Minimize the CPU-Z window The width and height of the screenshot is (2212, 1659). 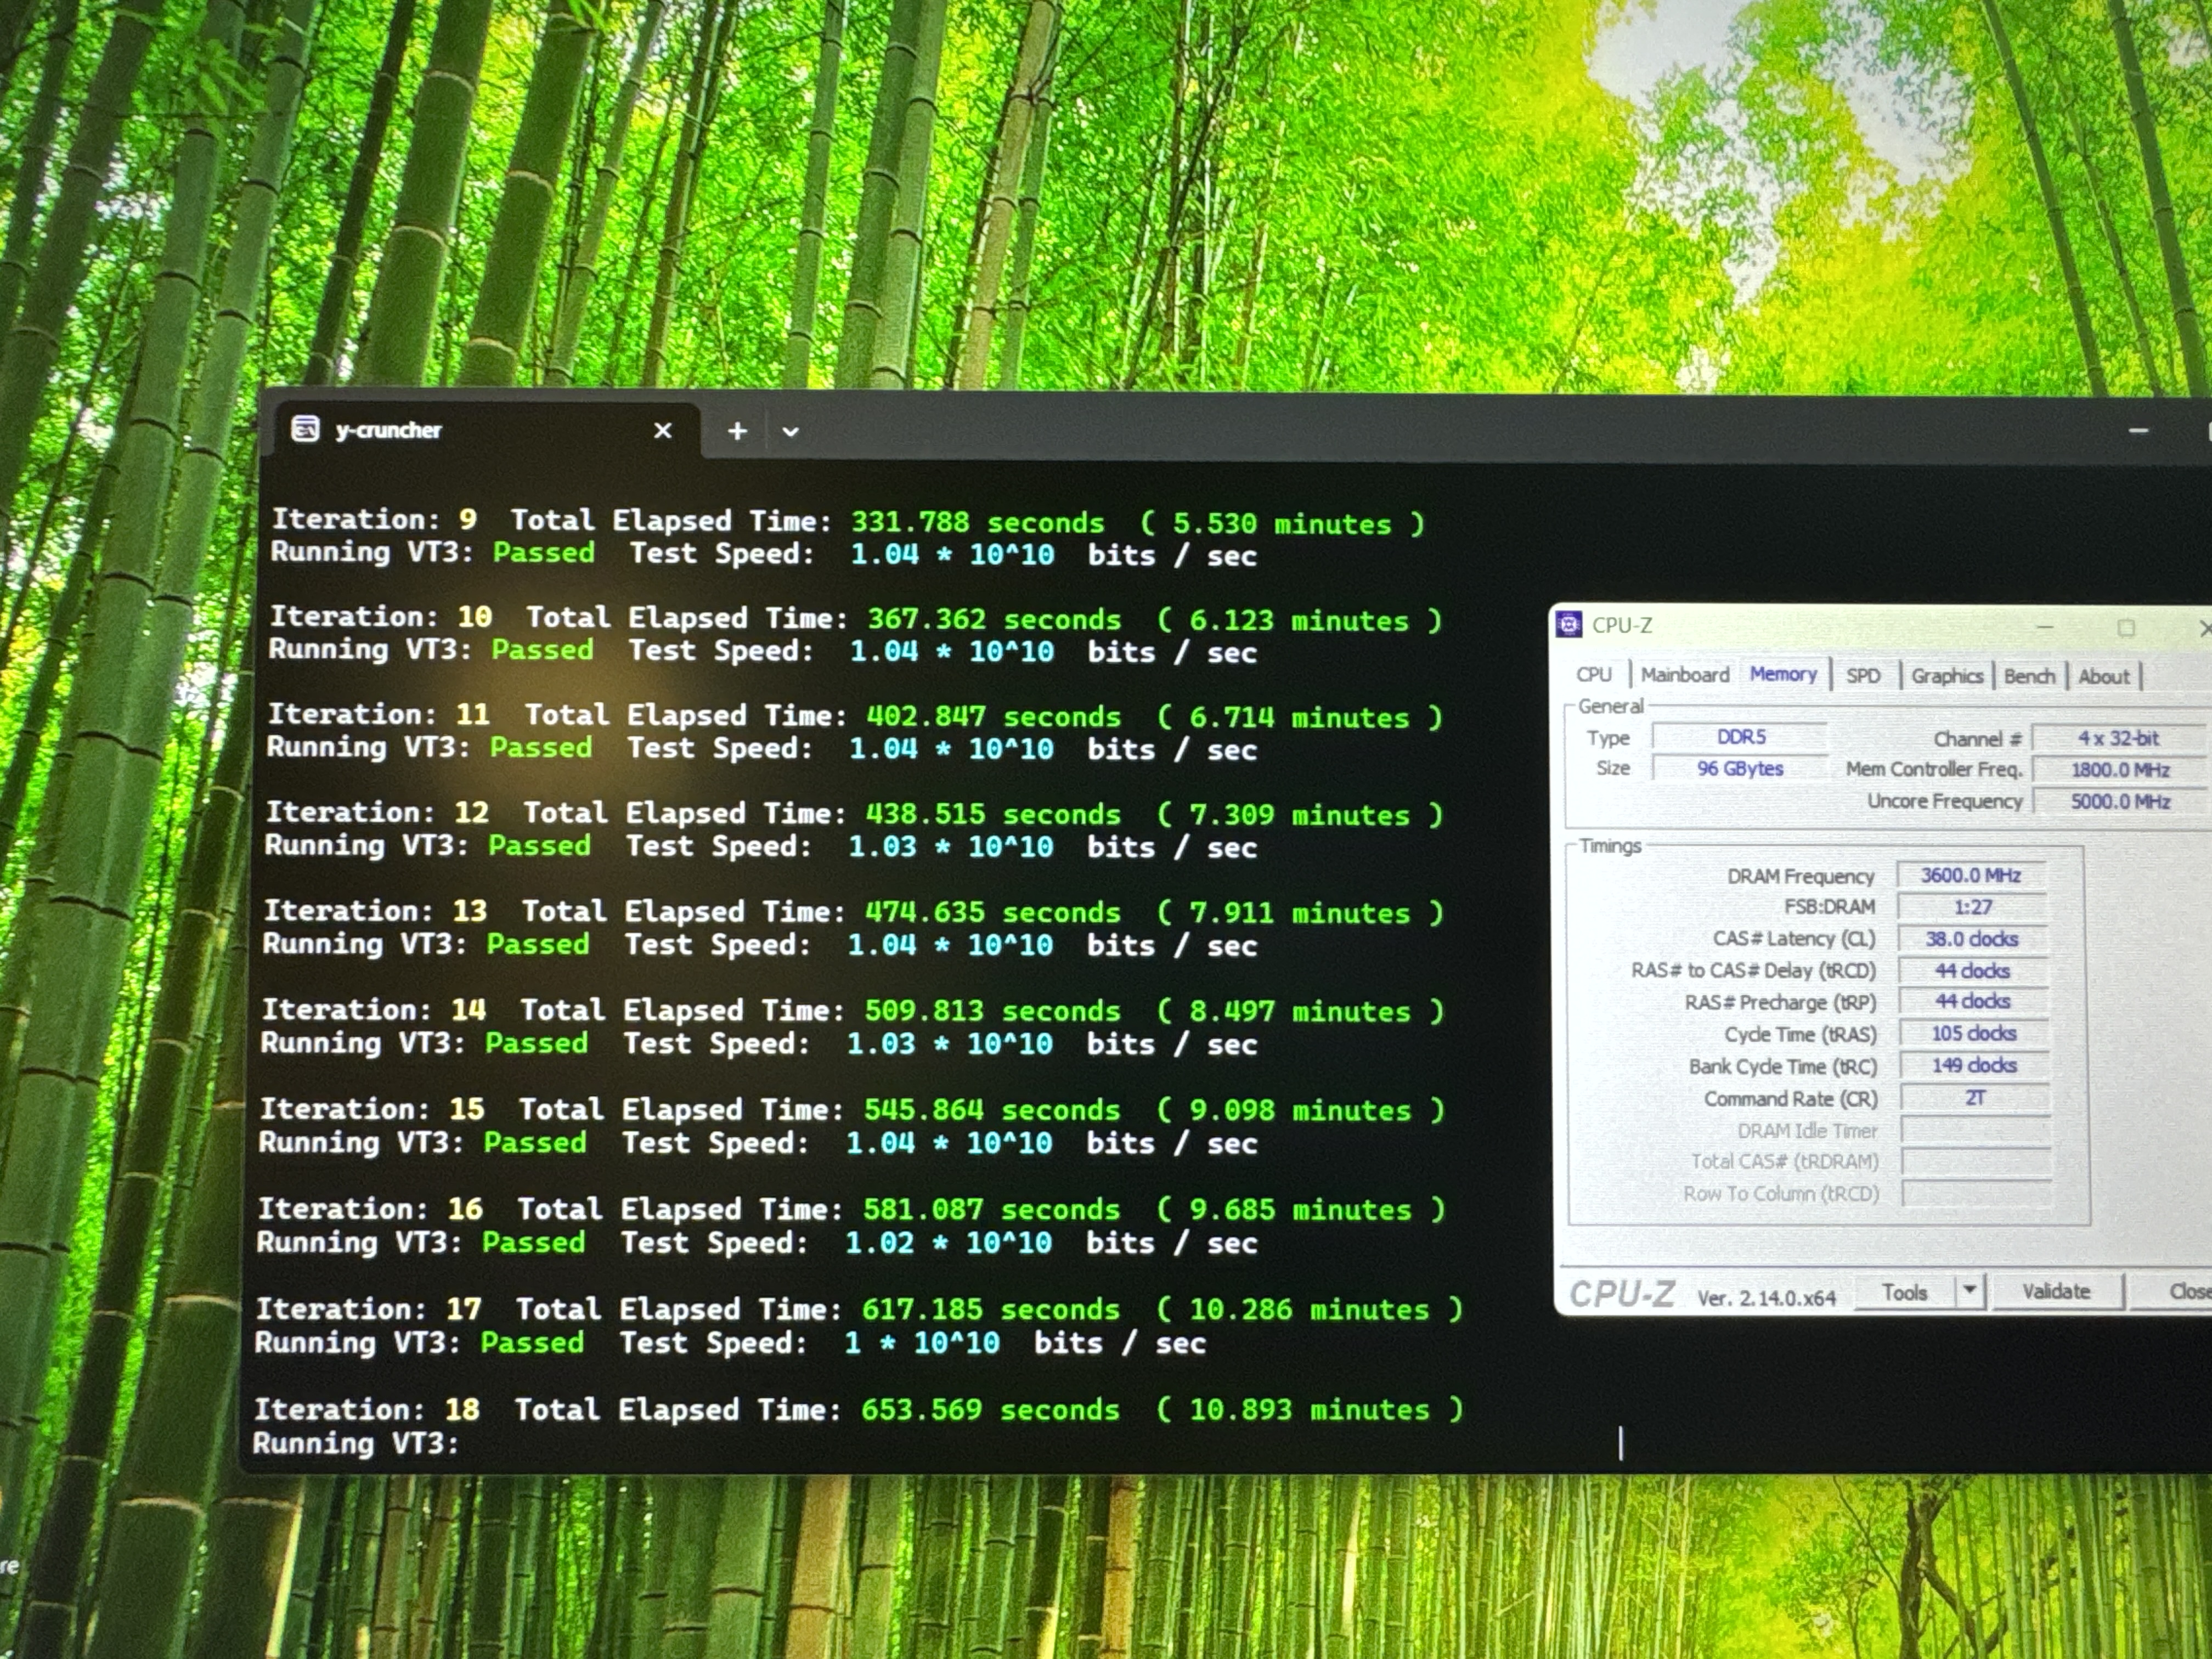(2045, 627)
